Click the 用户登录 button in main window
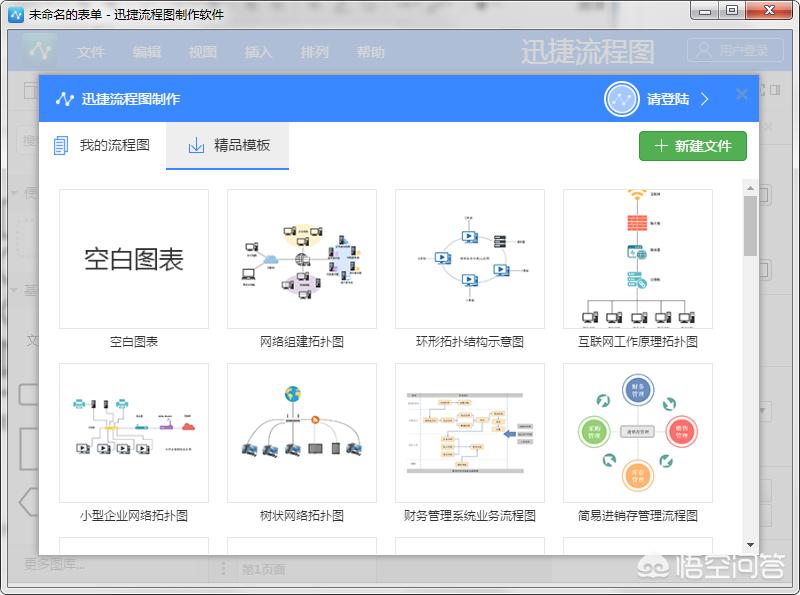Image resolution: width=800 pixels, height=595 pixels. click(x=735, y=50)
